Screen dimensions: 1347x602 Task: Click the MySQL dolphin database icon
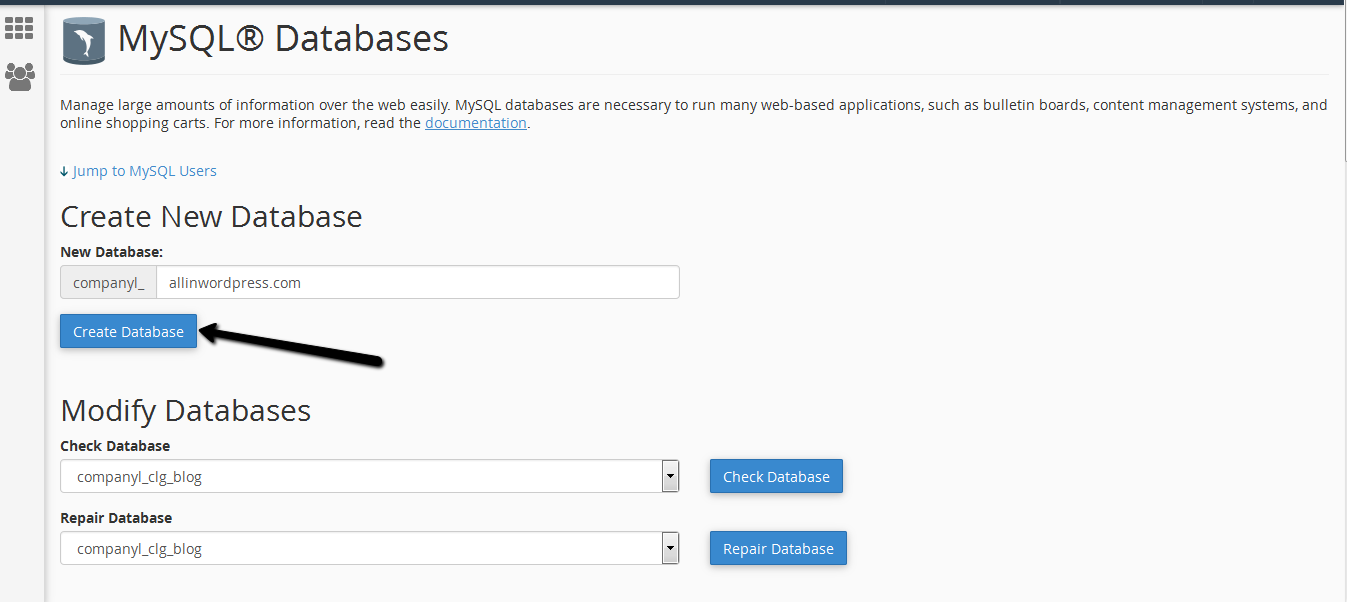pyautogui.click(x=84, y=41)
